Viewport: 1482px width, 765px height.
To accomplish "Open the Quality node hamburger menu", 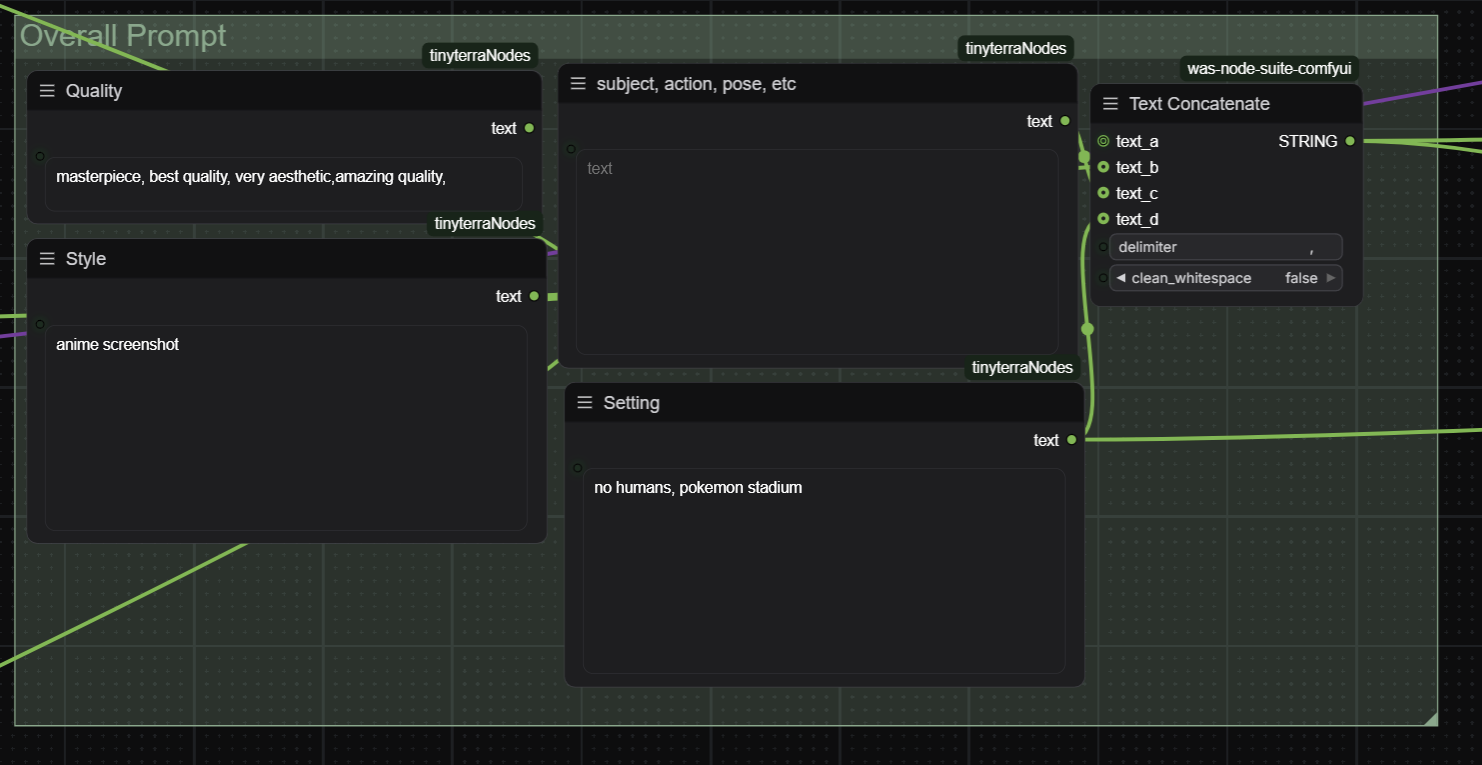I will (47, 91).
